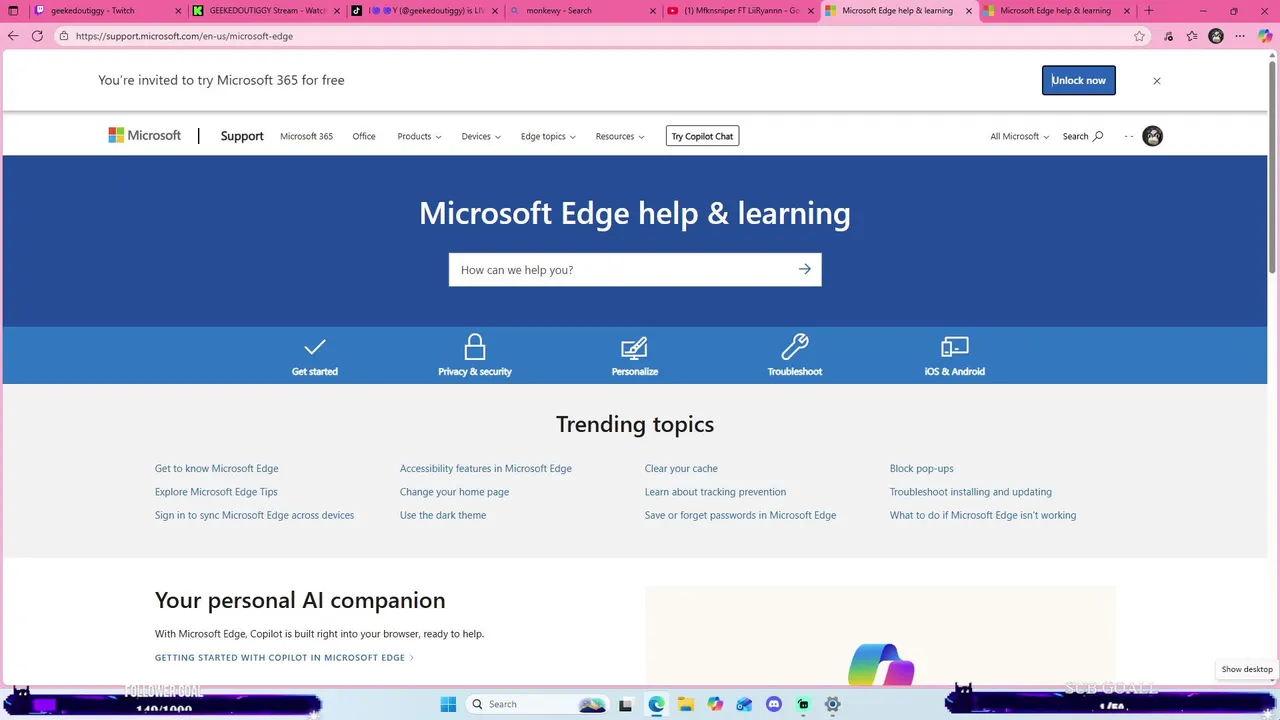This screenshot has height=720, width=1280.
Task: Switch to the Mfknsniper YouTube tab
Action: coord(740,11)
